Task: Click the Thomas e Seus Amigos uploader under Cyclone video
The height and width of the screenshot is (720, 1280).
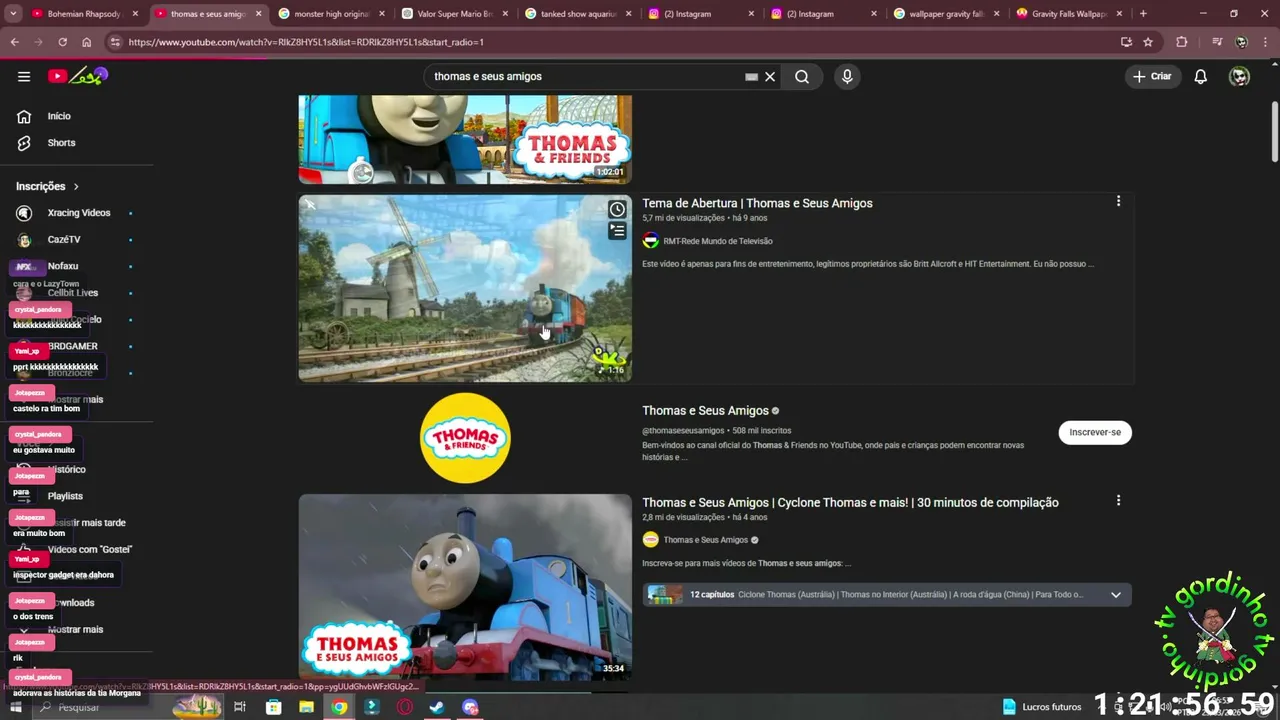Action: pos(705,540)
